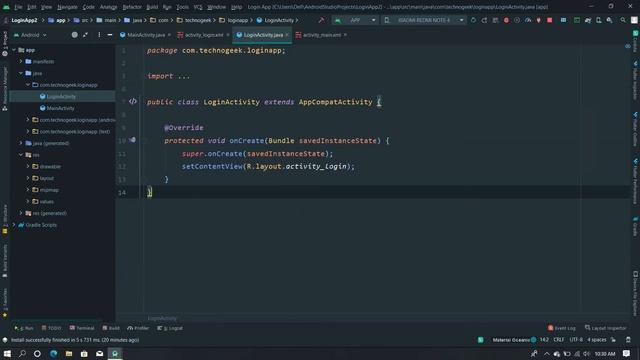Open the Windows notification center icon

coord(627,353)
